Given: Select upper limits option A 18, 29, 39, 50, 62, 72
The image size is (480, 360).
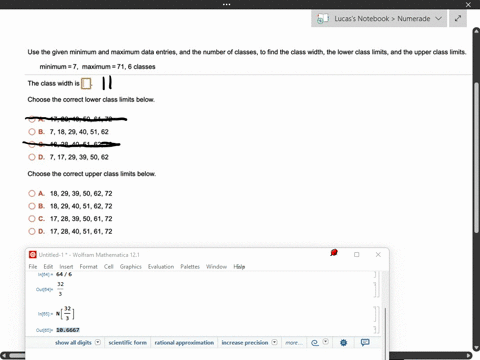Looking at the screenshot, I should (32, 193).
